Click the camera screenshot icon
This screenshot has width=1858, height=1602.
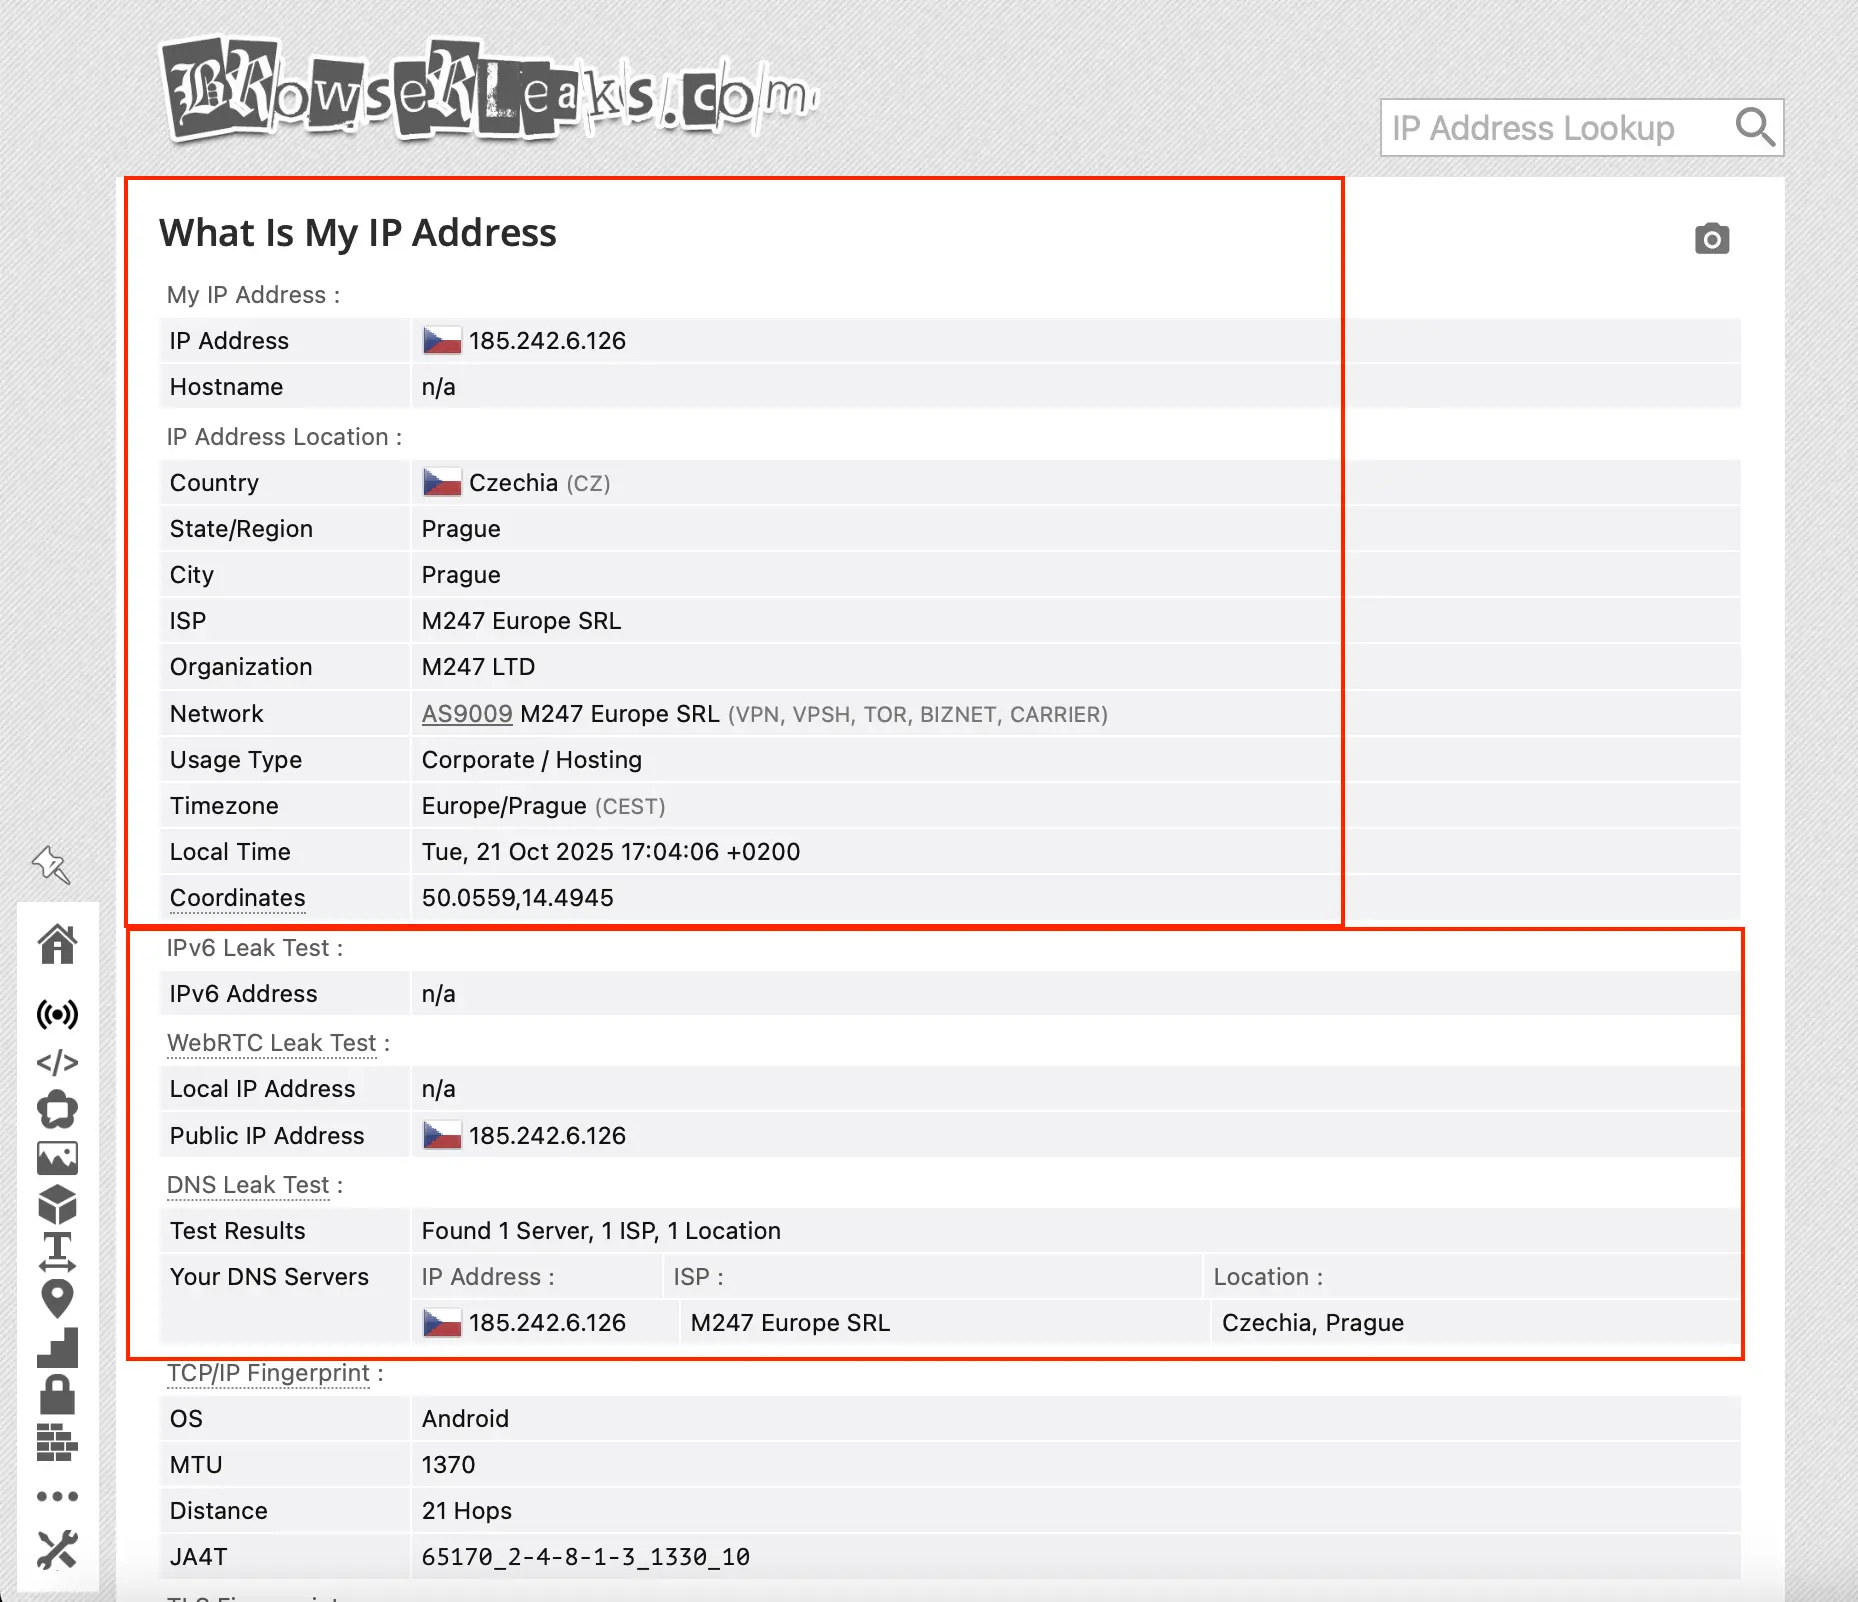[1712, 238]
